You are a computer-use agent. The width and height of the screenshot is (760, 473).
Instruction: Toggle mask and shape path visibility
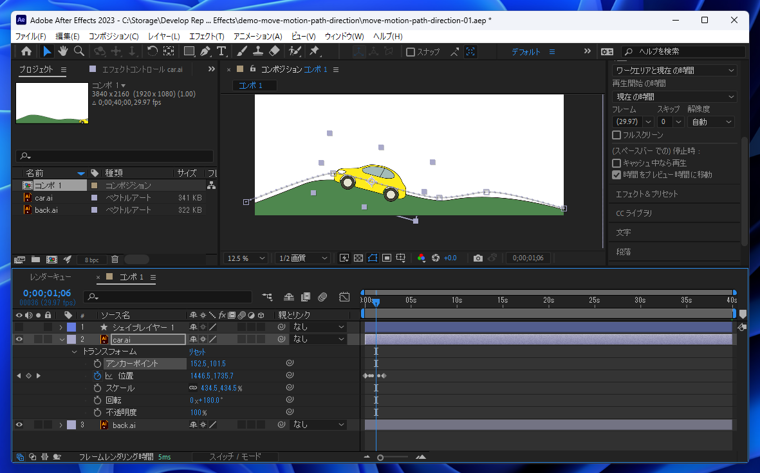click(x=372, y=258)
